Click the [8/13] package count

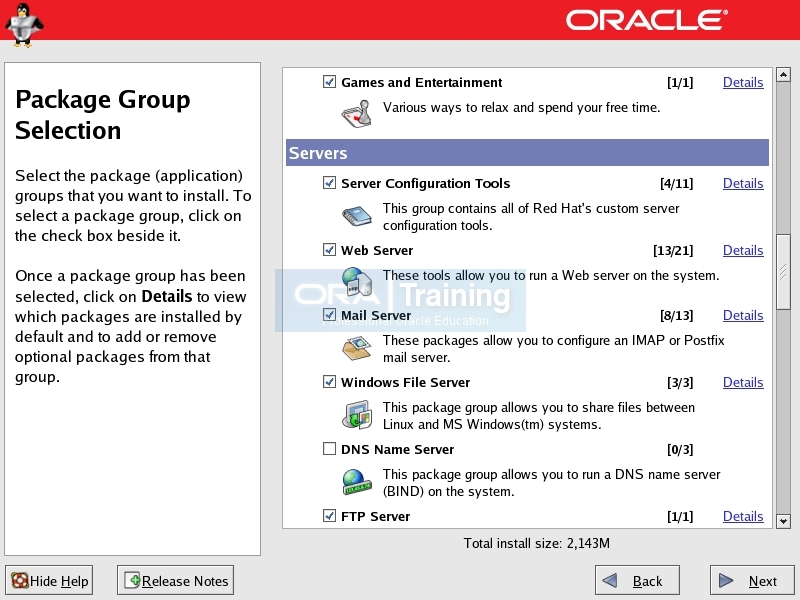[677, 315]
